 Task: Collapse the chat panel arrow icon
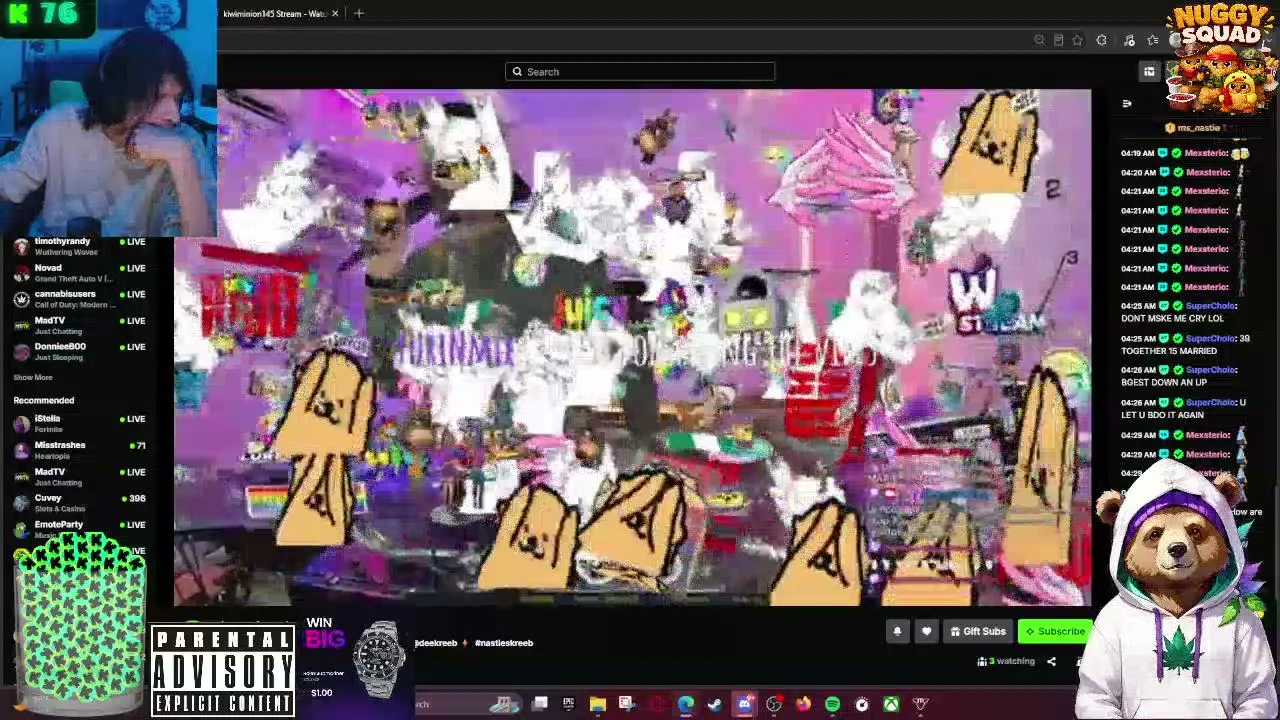(x=1127, y=104)
